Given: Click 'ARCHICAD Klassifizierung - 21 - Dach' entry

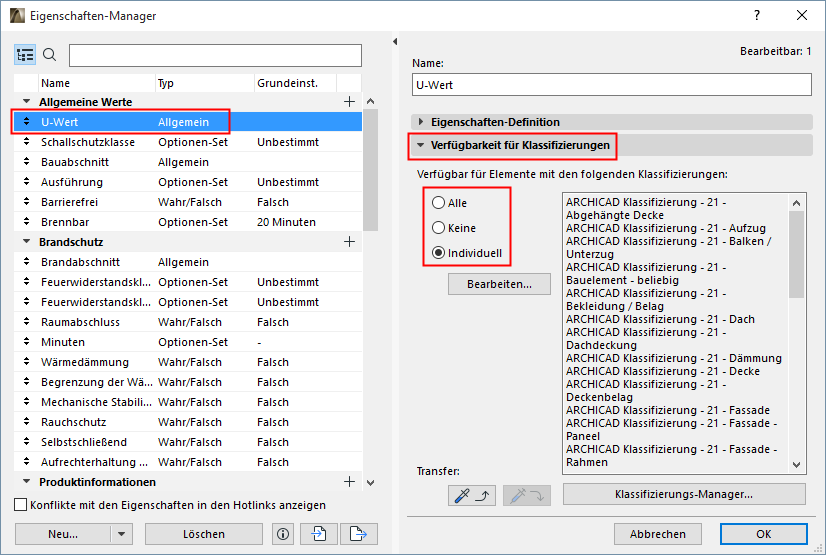Looking at the screenshot, I should point(660,319).
